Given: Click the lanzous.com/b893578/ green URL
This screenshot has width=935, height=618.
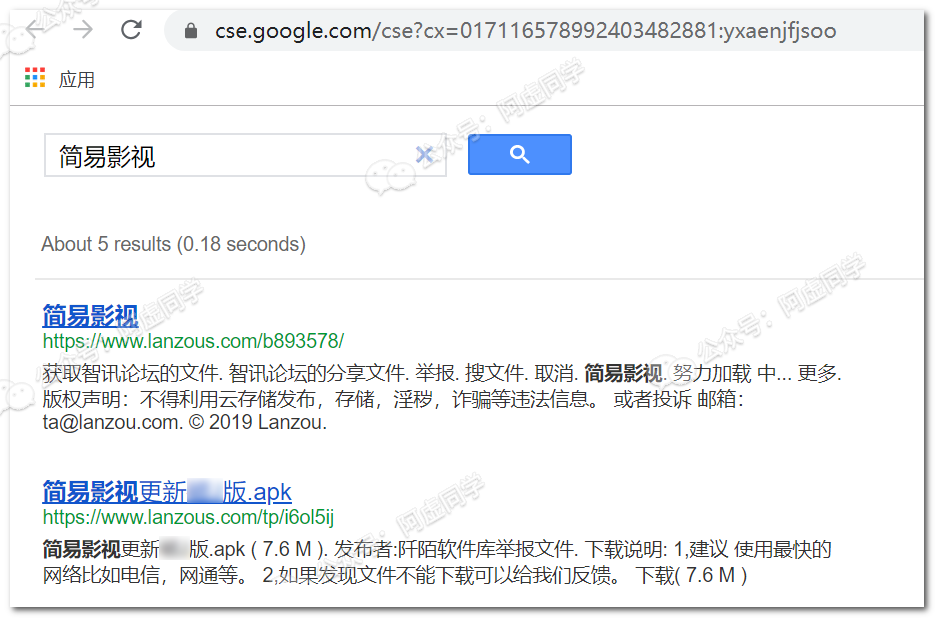Looking at the screenshot, I should 193,341.
